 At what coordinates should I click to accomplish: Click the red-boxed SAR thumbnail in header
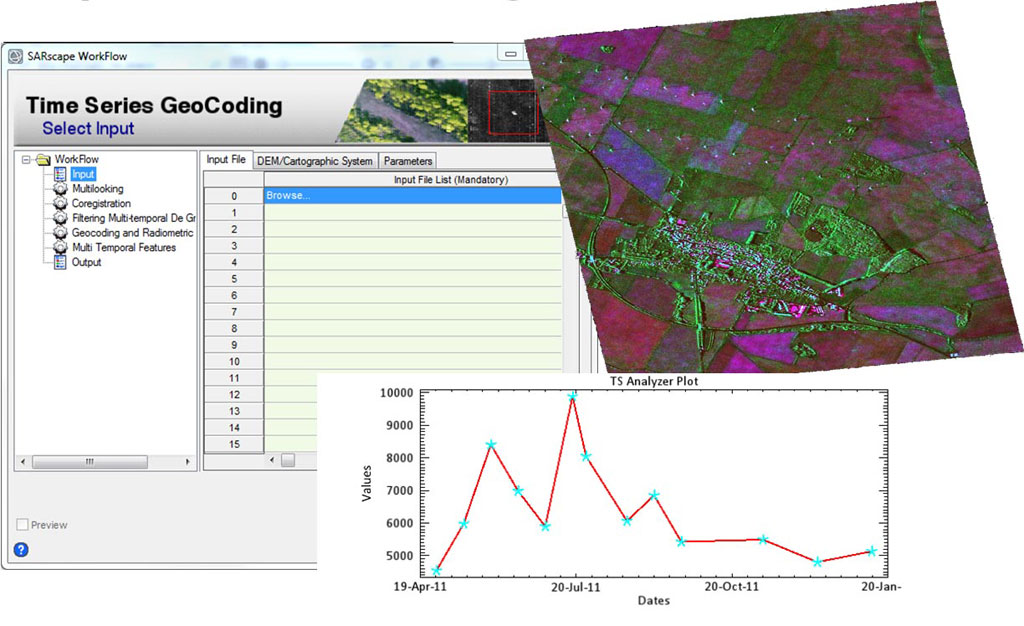tap(511, 110)
